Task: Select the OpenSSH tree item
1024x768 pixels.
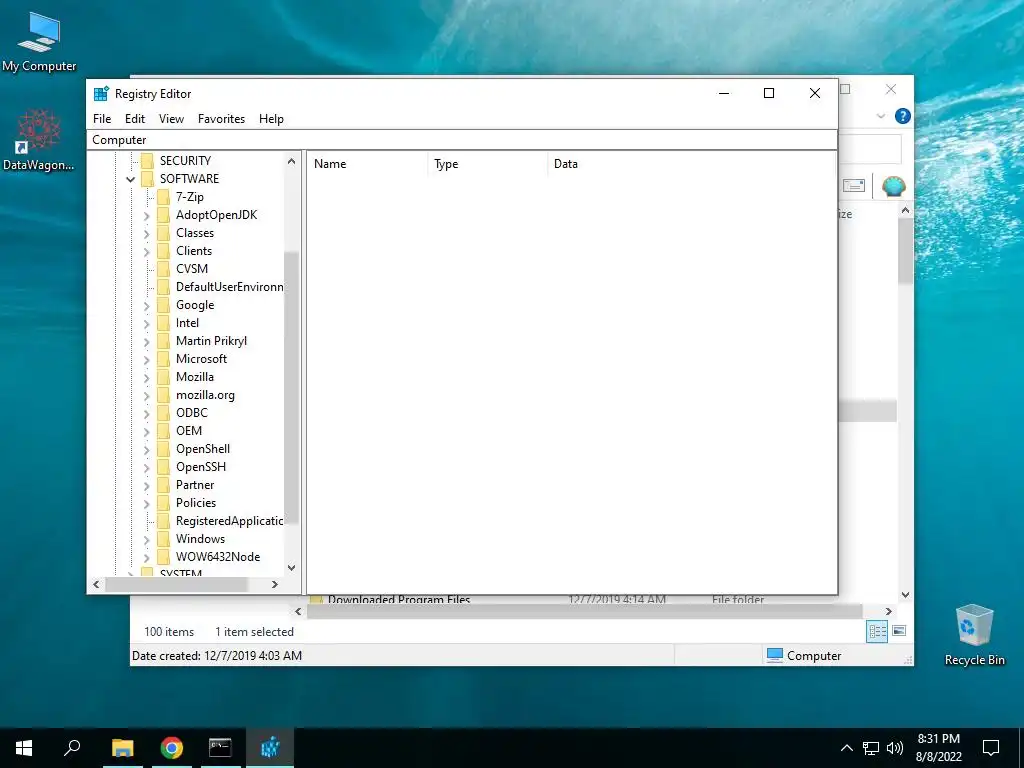Action: pos(200,467)
